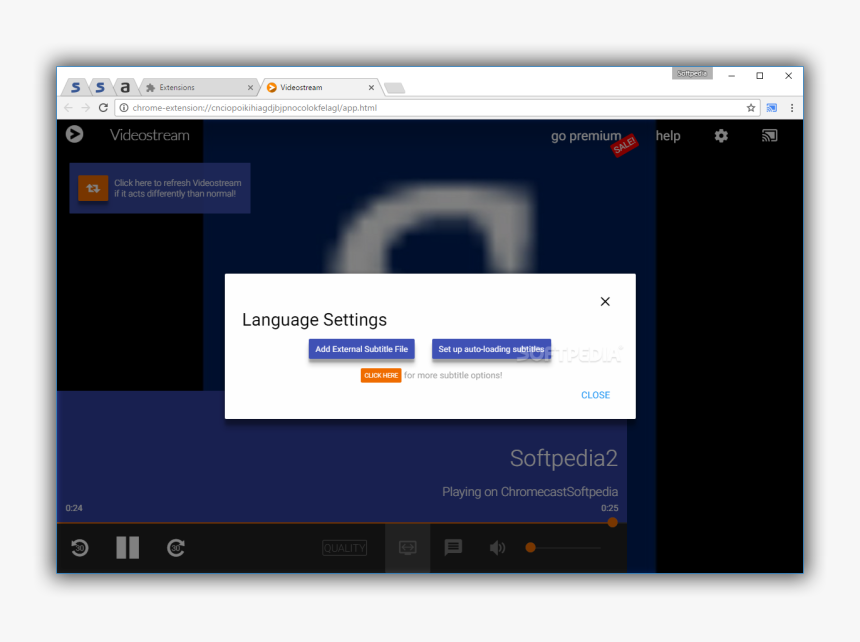860x642 pixels.
Task: Open settings via gear icon
Action: 721,135
